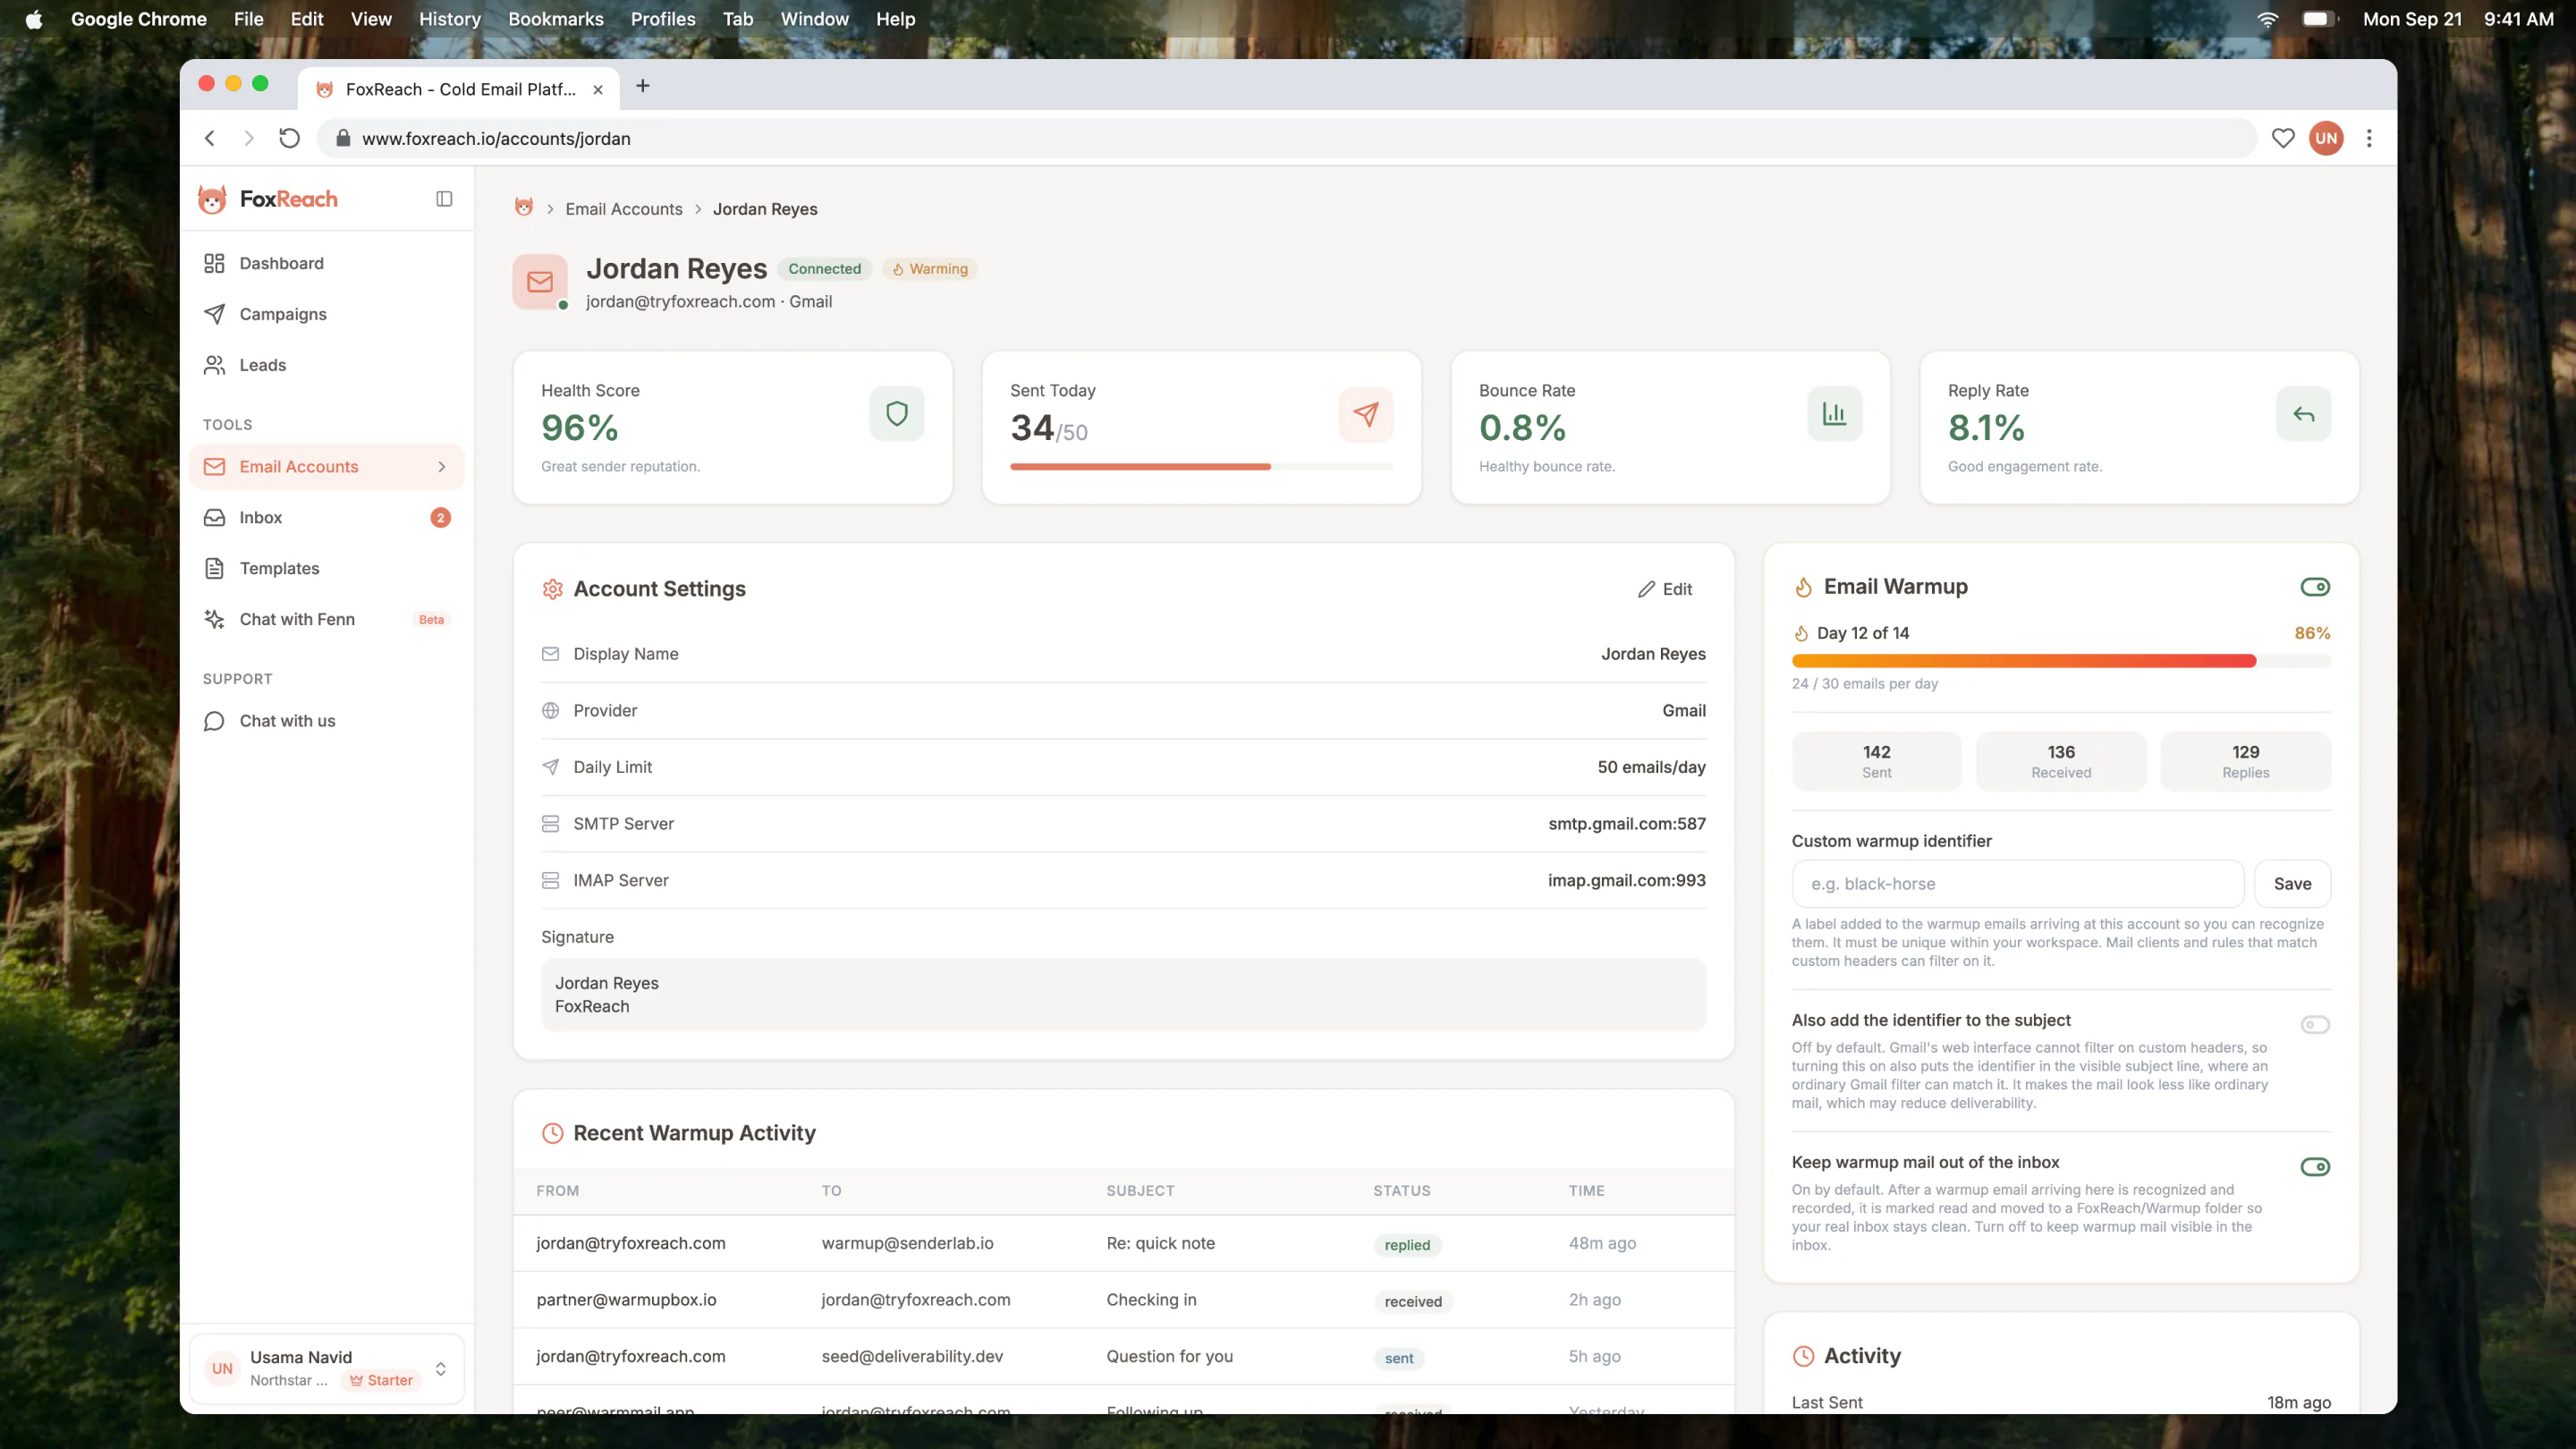The width and height of the screenshot is (2576, 1449).
Task: Click the Day 12 of 14 flame icon
Action: 1801,633
